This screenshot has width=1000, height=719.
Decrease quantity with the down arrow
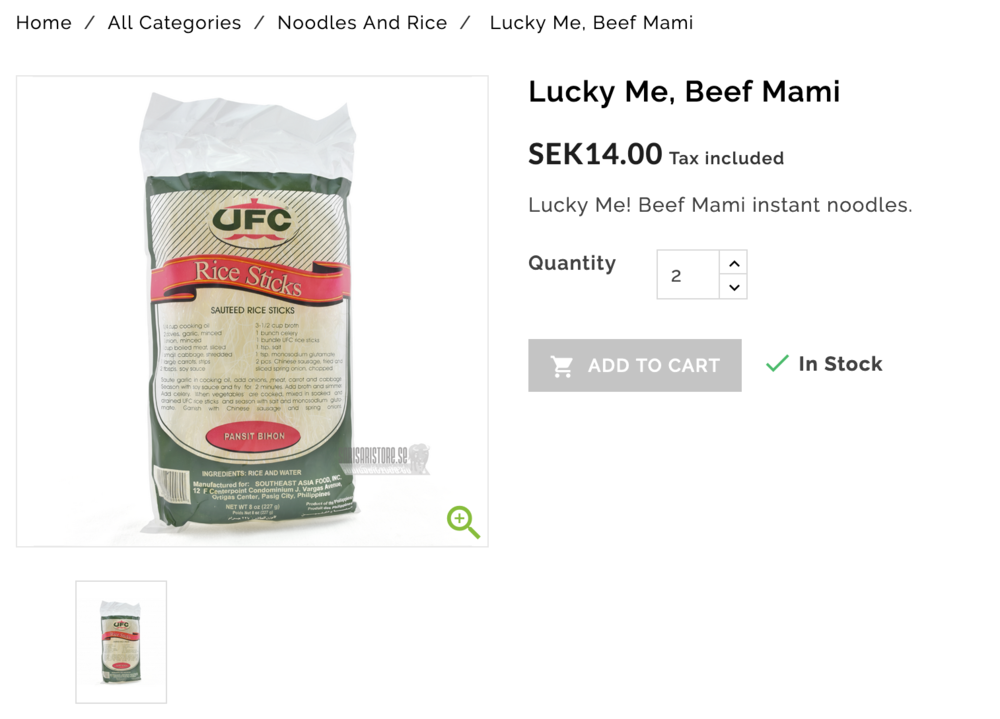(734, 287)
